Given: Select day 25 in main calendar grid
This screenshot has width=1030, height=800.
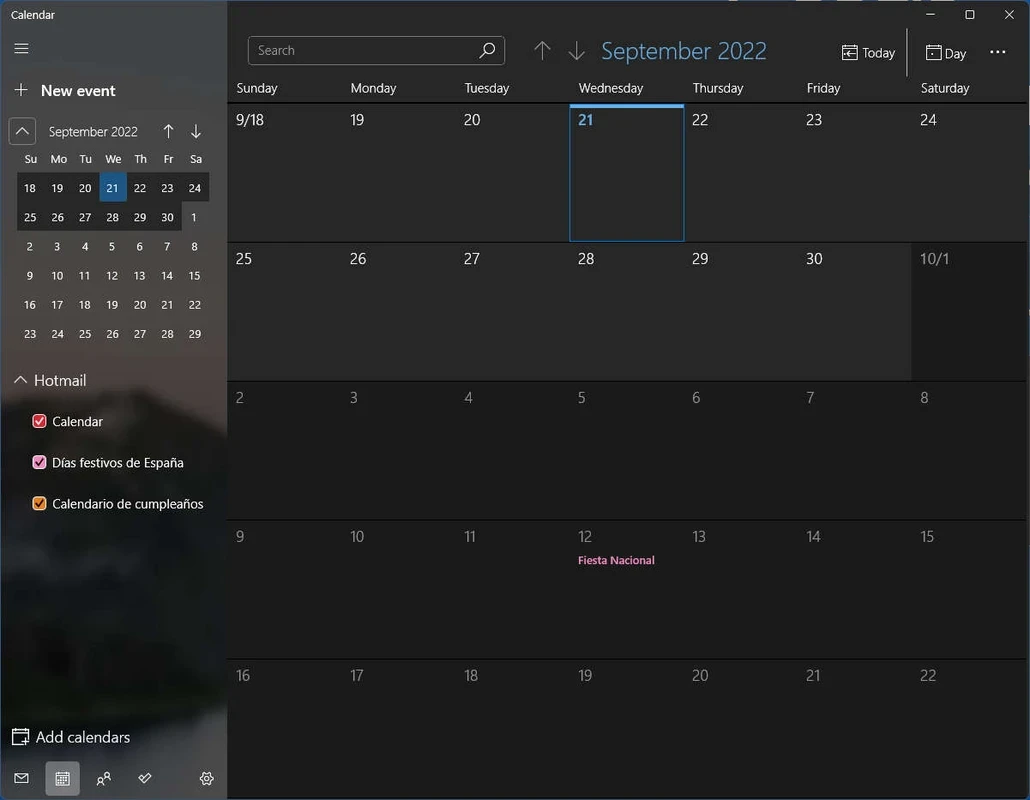Looking at the screenshot, I should (284, 312).
